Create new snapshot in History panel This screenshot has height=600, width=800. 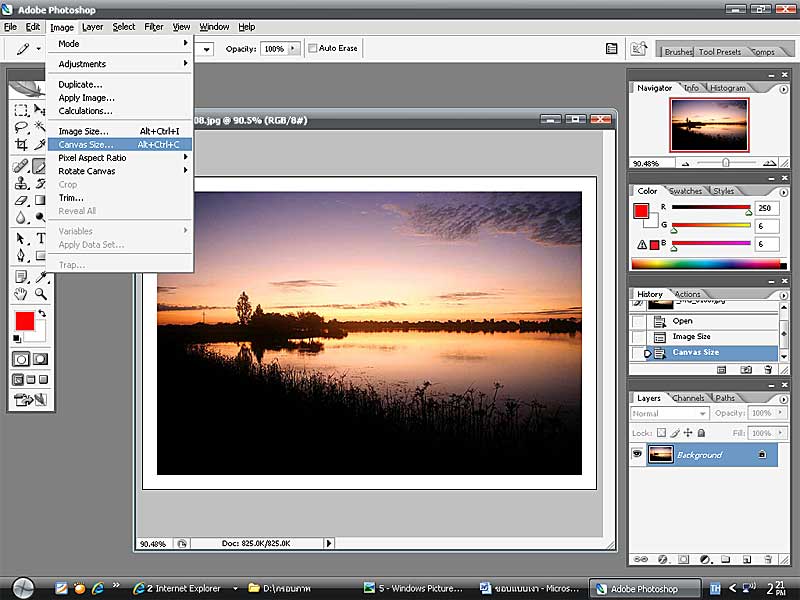(745, 370)
